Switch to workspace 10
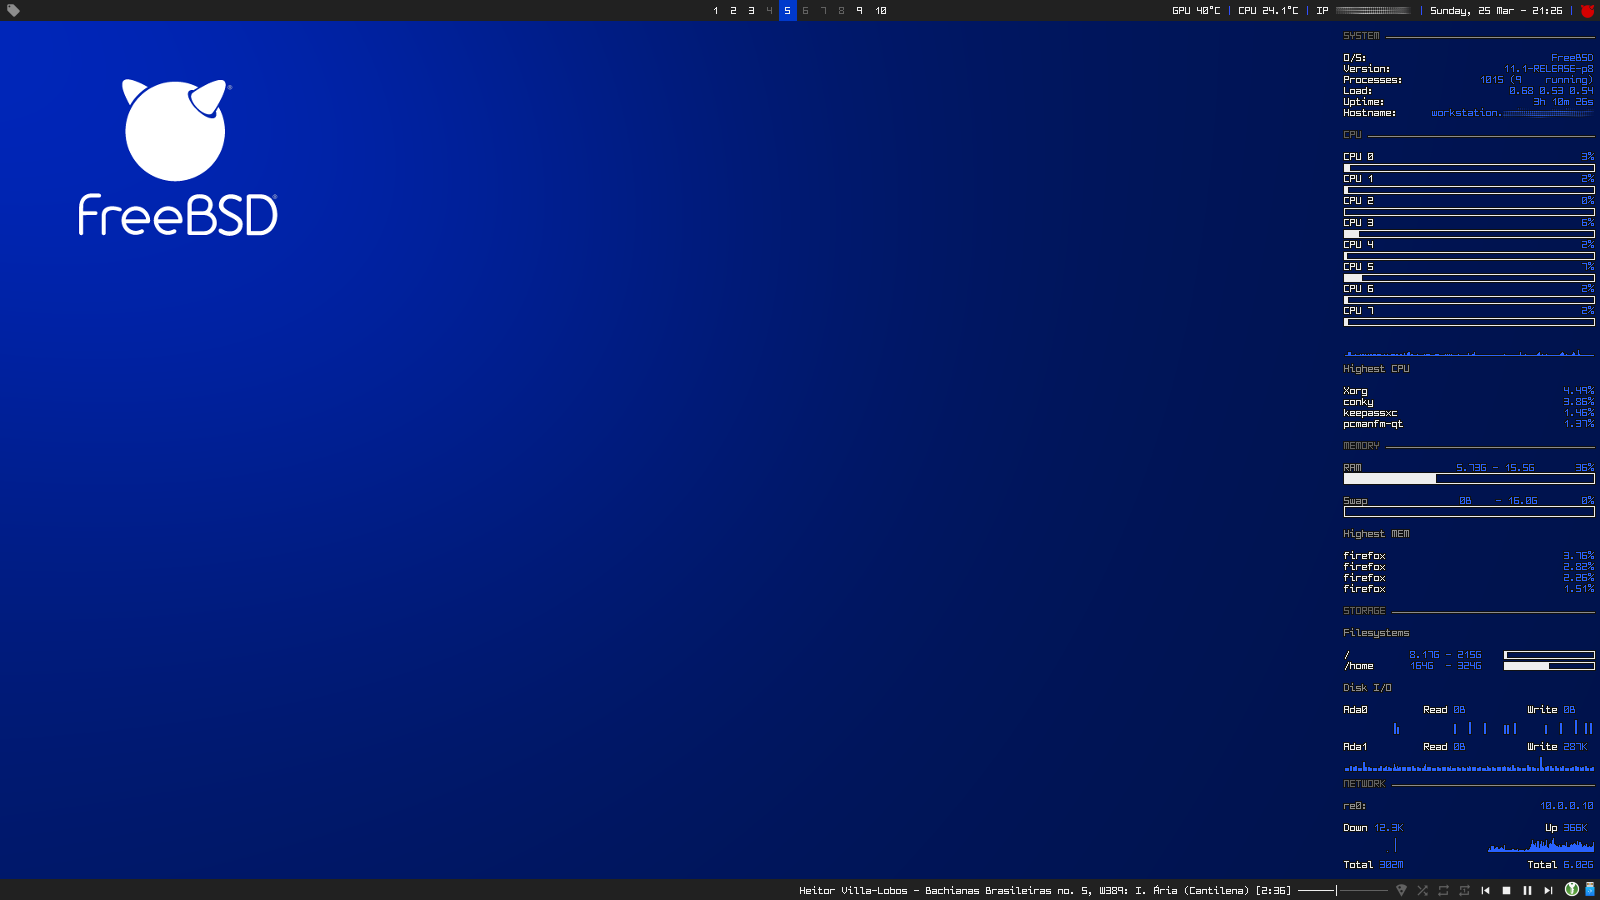Screen dimensions: 1600x900 click(x=881, y=10)
